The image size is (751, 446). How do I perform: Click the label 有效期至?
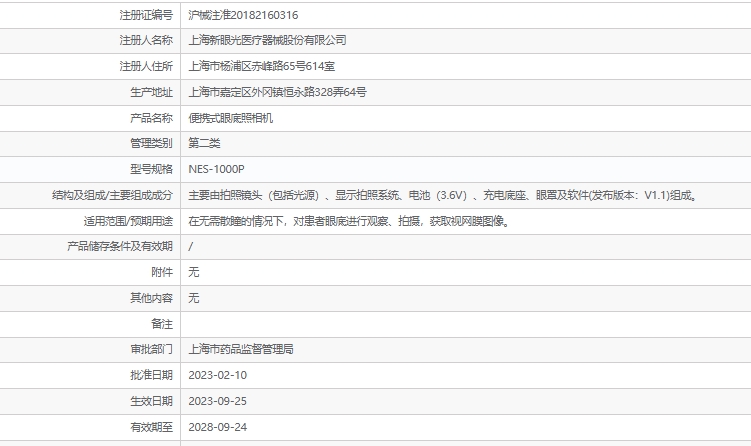pos(151,427)
